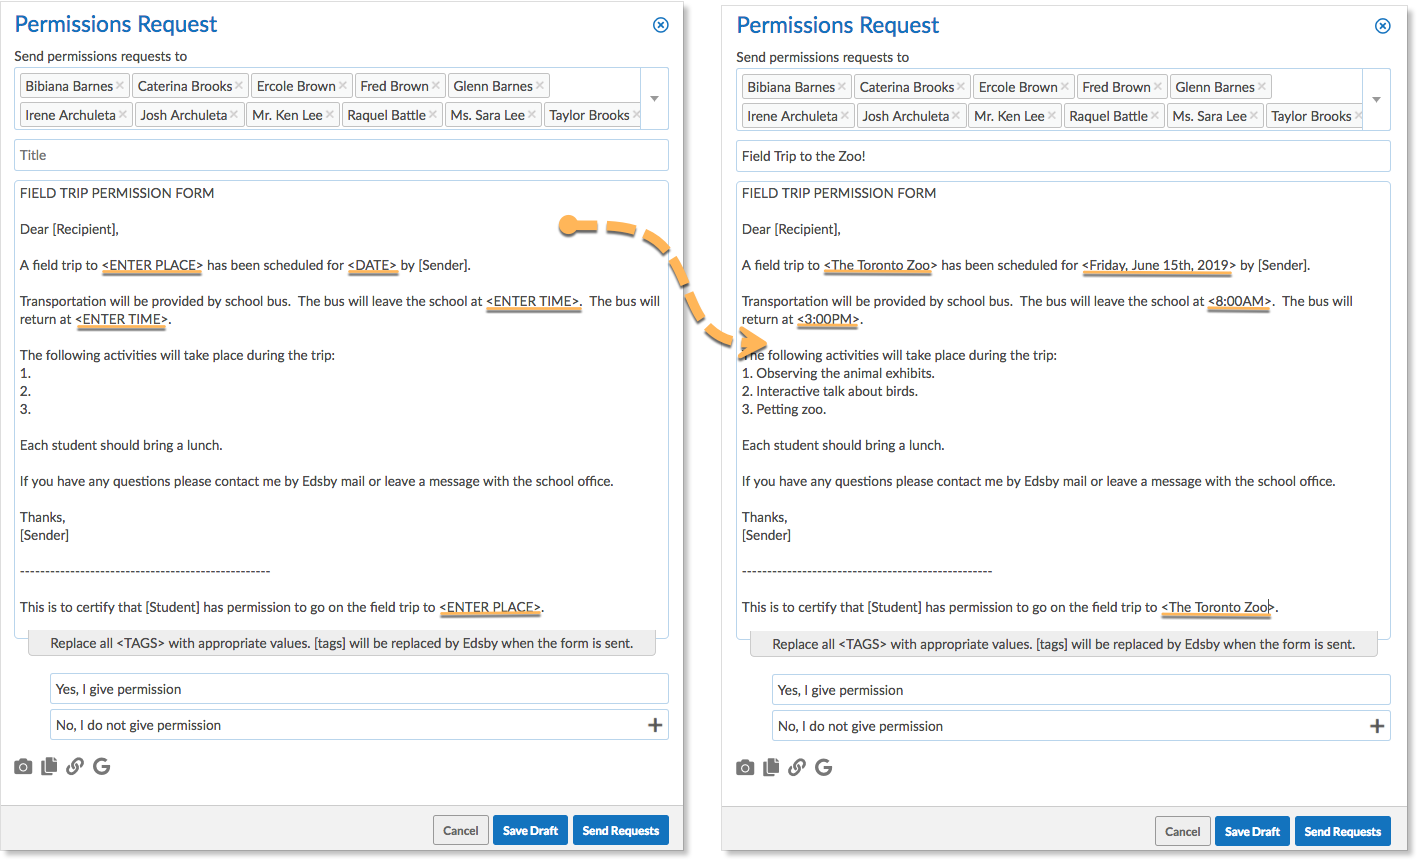Click <8:00AM> in the right form

(x=1240, y=301)
